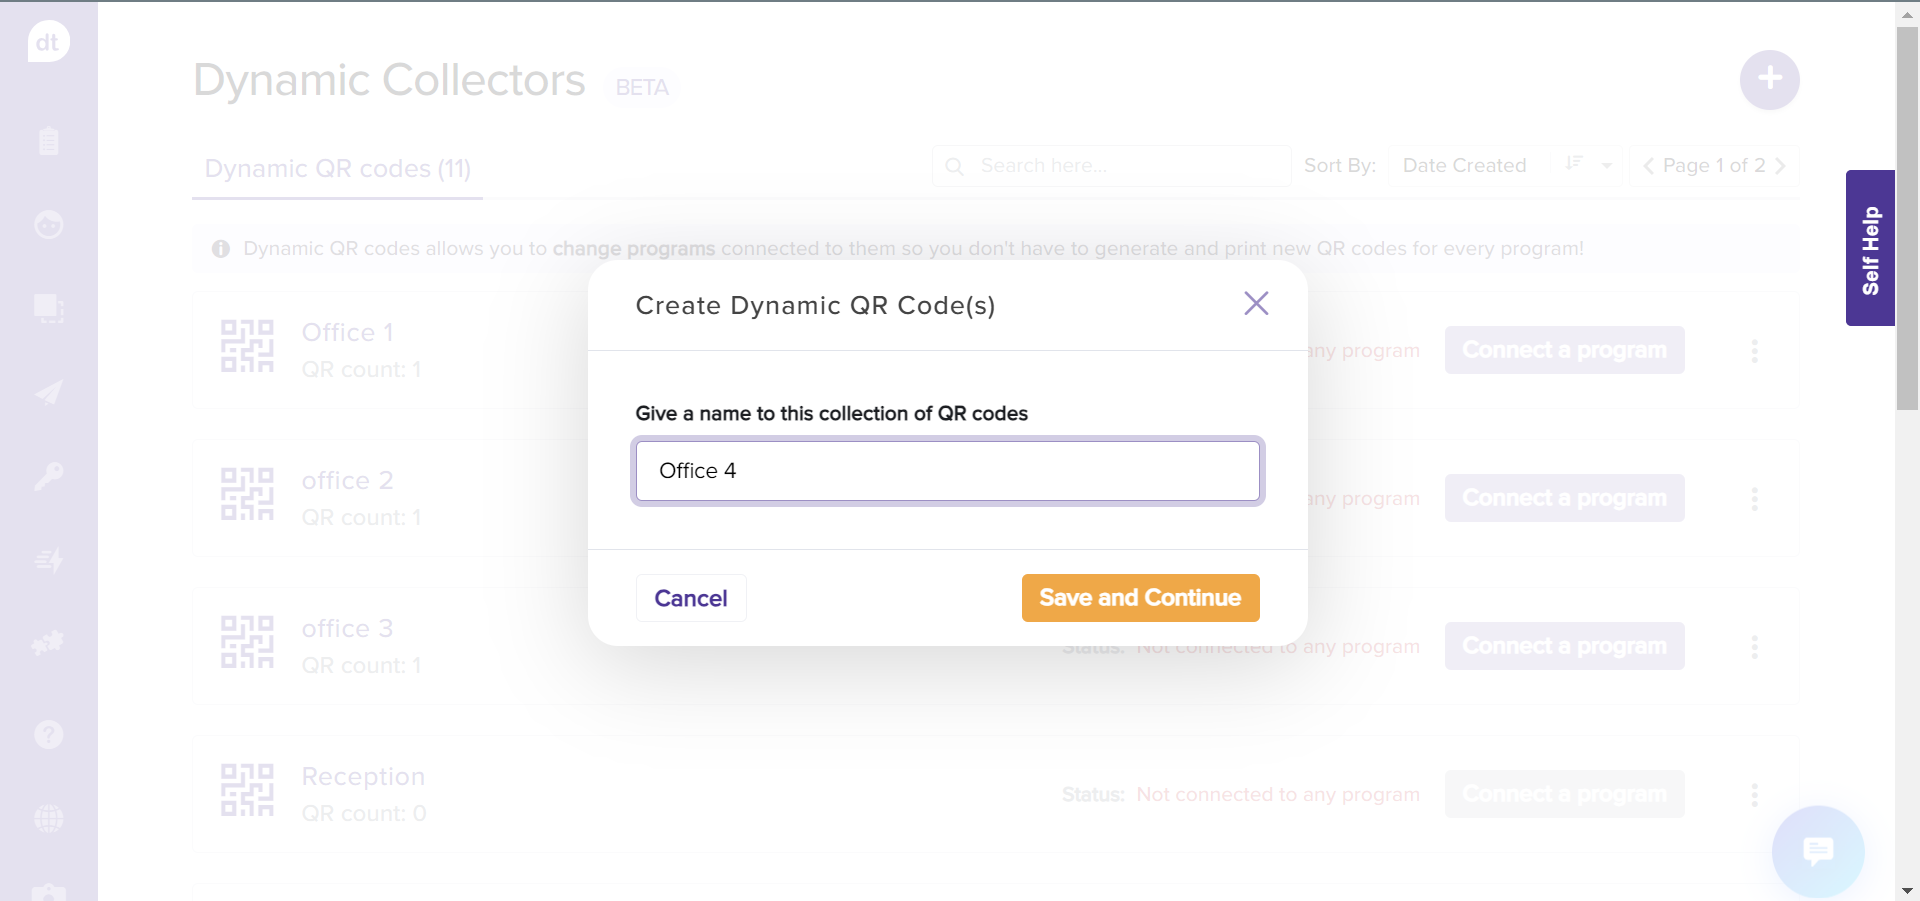Click the face icon in sidebar
1920x901 pixels.
pyautogui.click(x=48, y=225)
